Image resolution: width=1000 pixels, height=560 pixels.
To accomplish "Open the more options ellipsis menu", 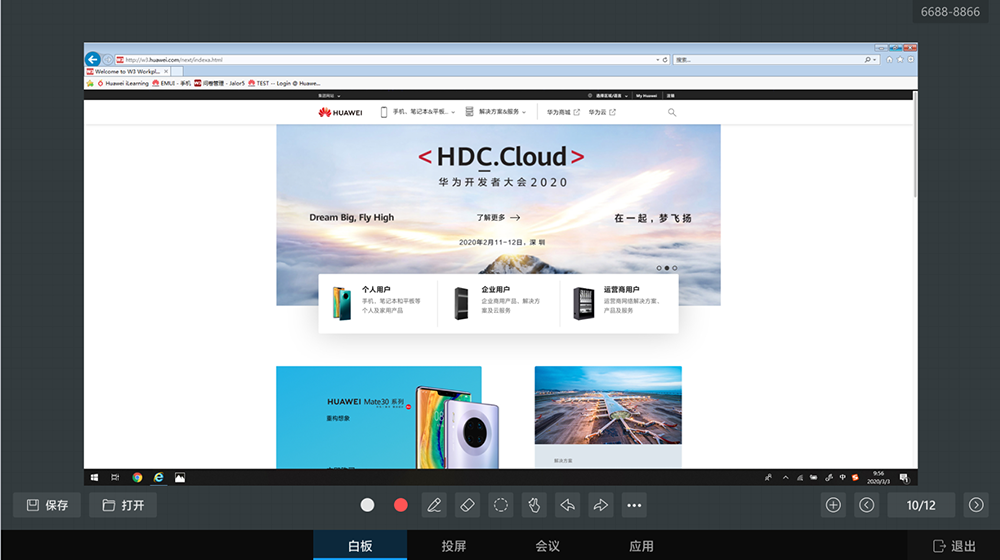I will 634,505.
